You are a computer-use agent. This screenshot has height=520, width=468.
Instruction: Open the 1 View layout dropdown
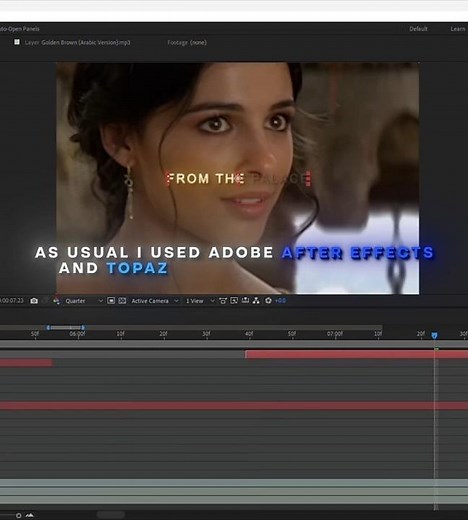(x=200, y=301)
